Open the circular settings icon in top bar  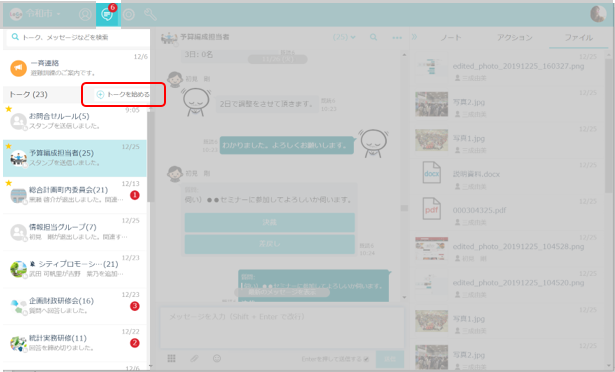[129, 15]
